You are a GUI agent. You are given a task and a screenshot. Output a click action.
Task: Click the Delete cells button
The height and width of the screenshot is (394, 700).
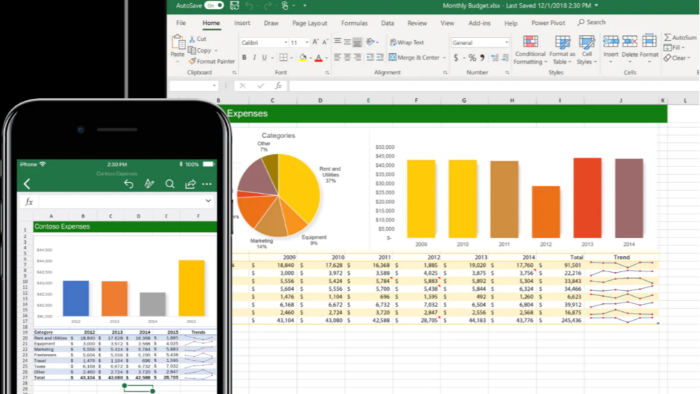point(630,49)
